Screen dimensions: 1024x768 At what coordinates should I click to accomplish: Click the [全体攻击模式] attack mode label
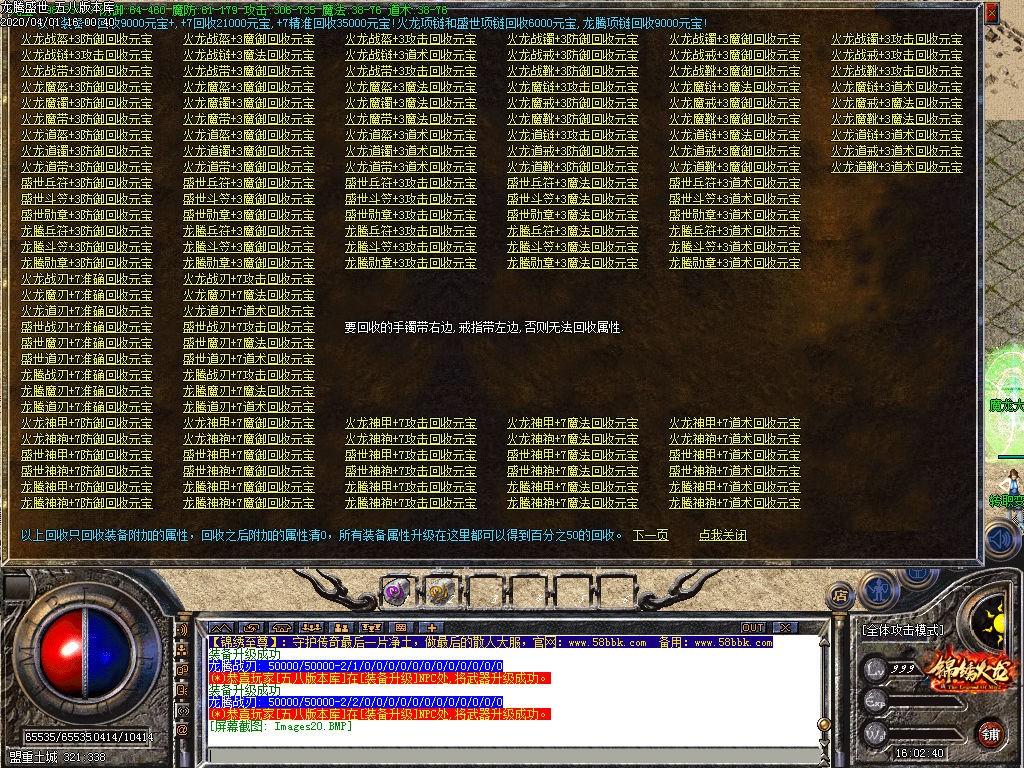pyautogui.click(x=903, y=630)
